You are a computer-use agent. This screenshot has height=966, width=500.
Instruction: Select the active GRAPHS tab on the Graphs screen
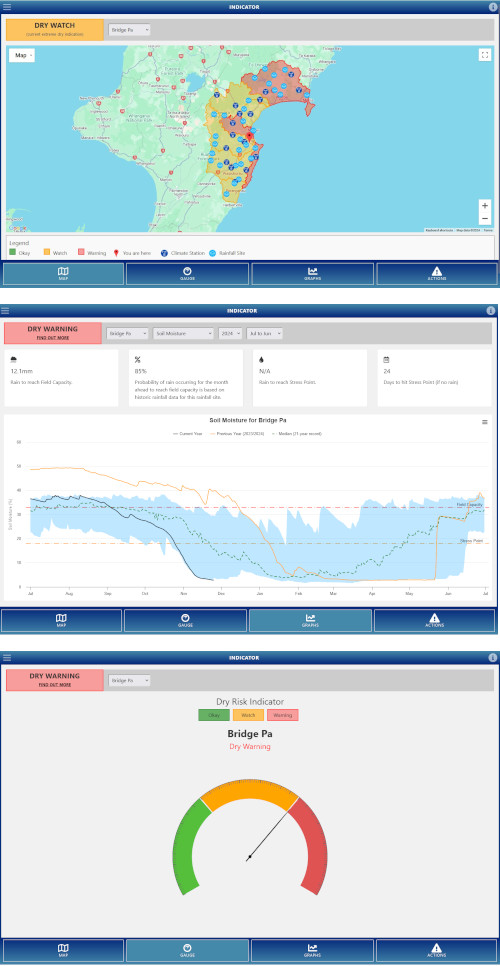click(310, 620)
